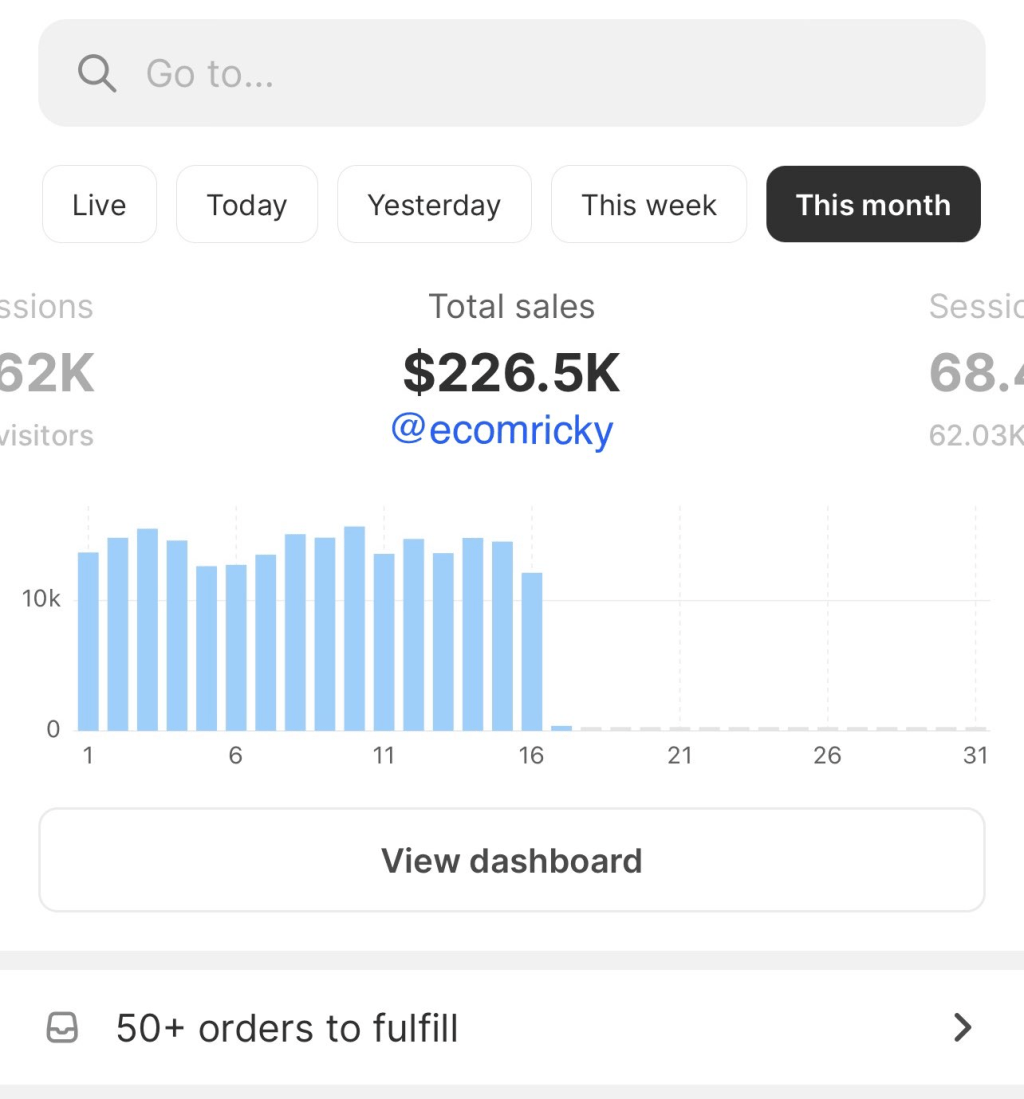Select the Today filter

(246, 204)
